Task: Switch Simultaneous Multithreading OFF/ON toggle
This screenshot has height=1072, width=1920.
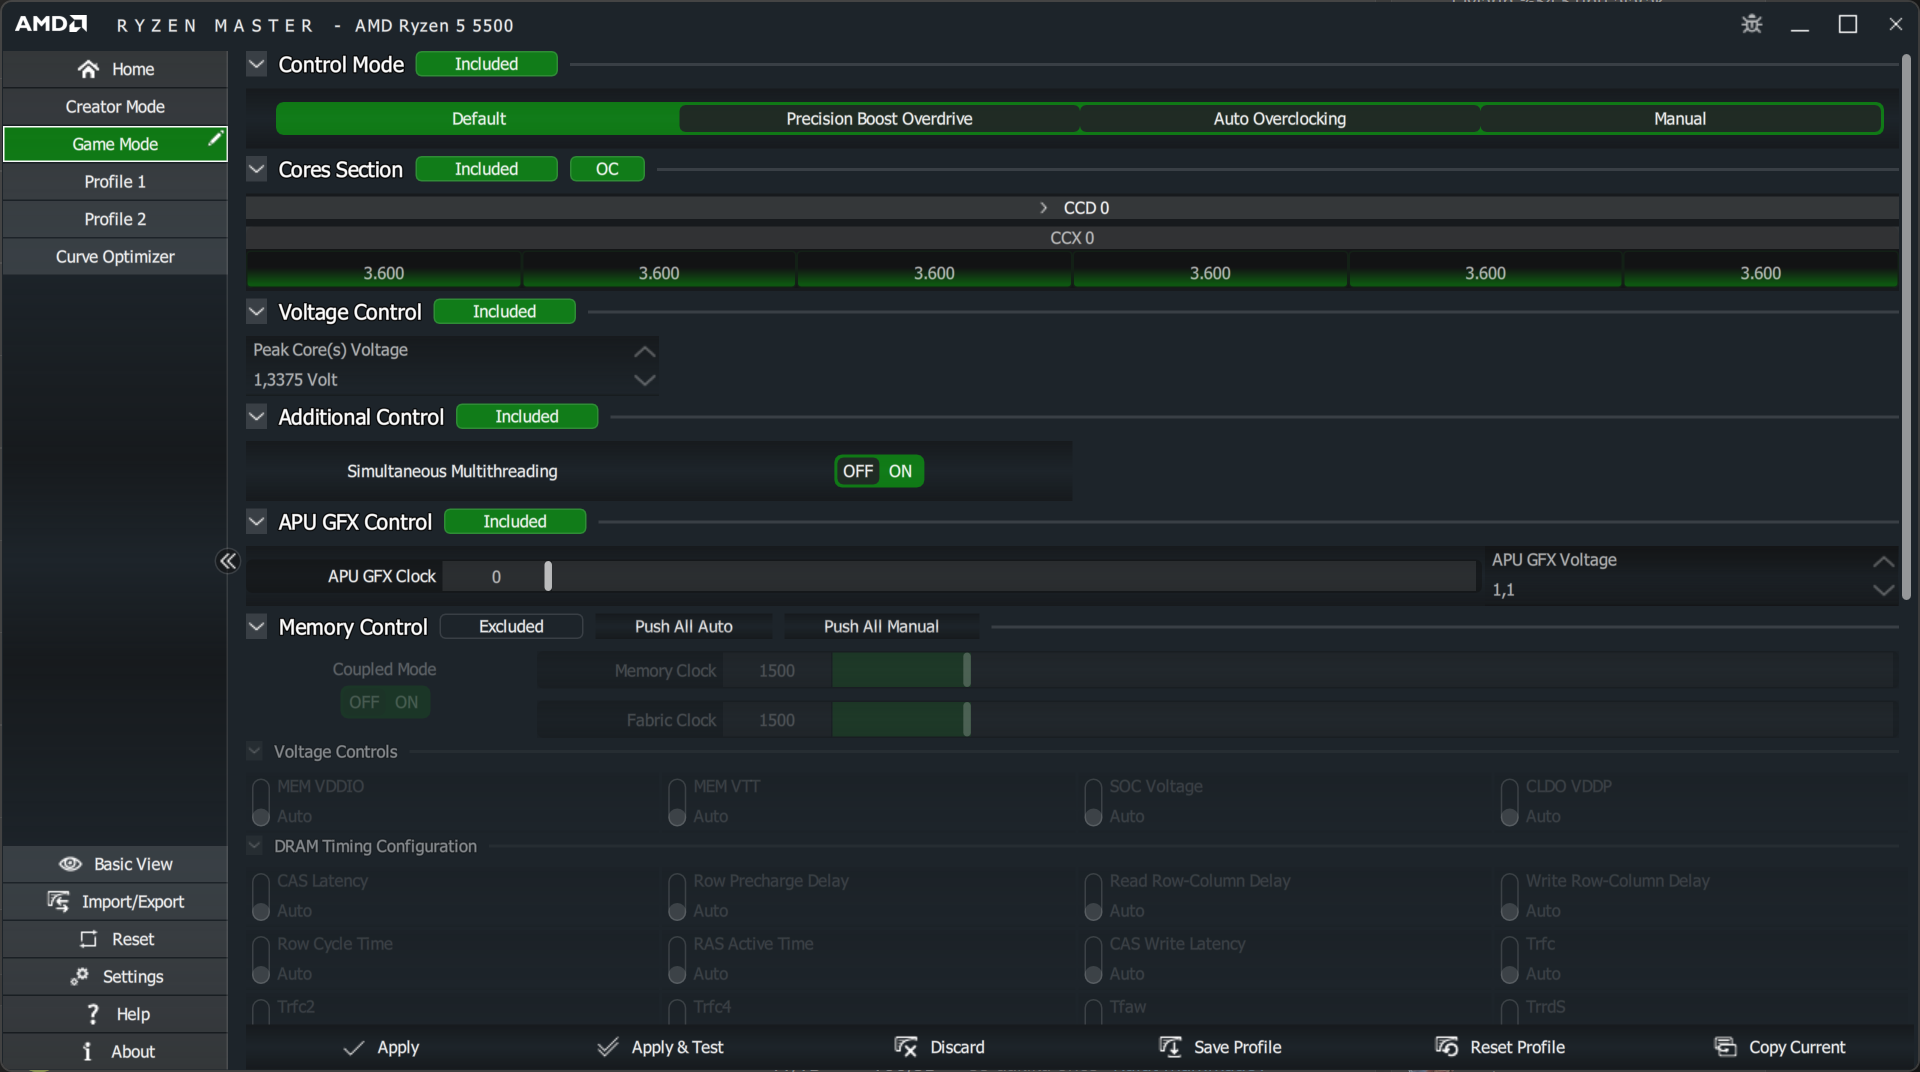Action: pyautogui.click(x=879, y=471)
